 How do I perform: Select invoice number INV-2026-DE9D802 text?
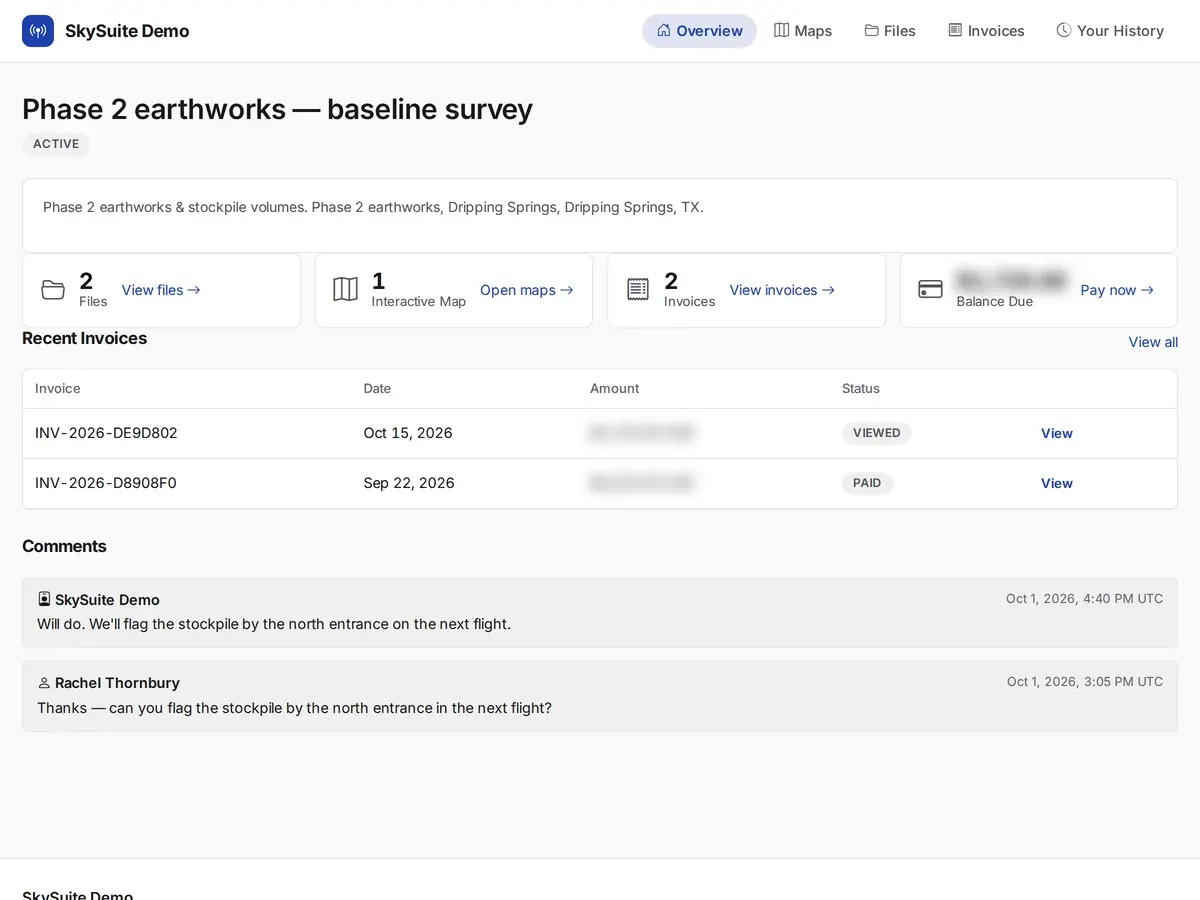pos(106,433)
